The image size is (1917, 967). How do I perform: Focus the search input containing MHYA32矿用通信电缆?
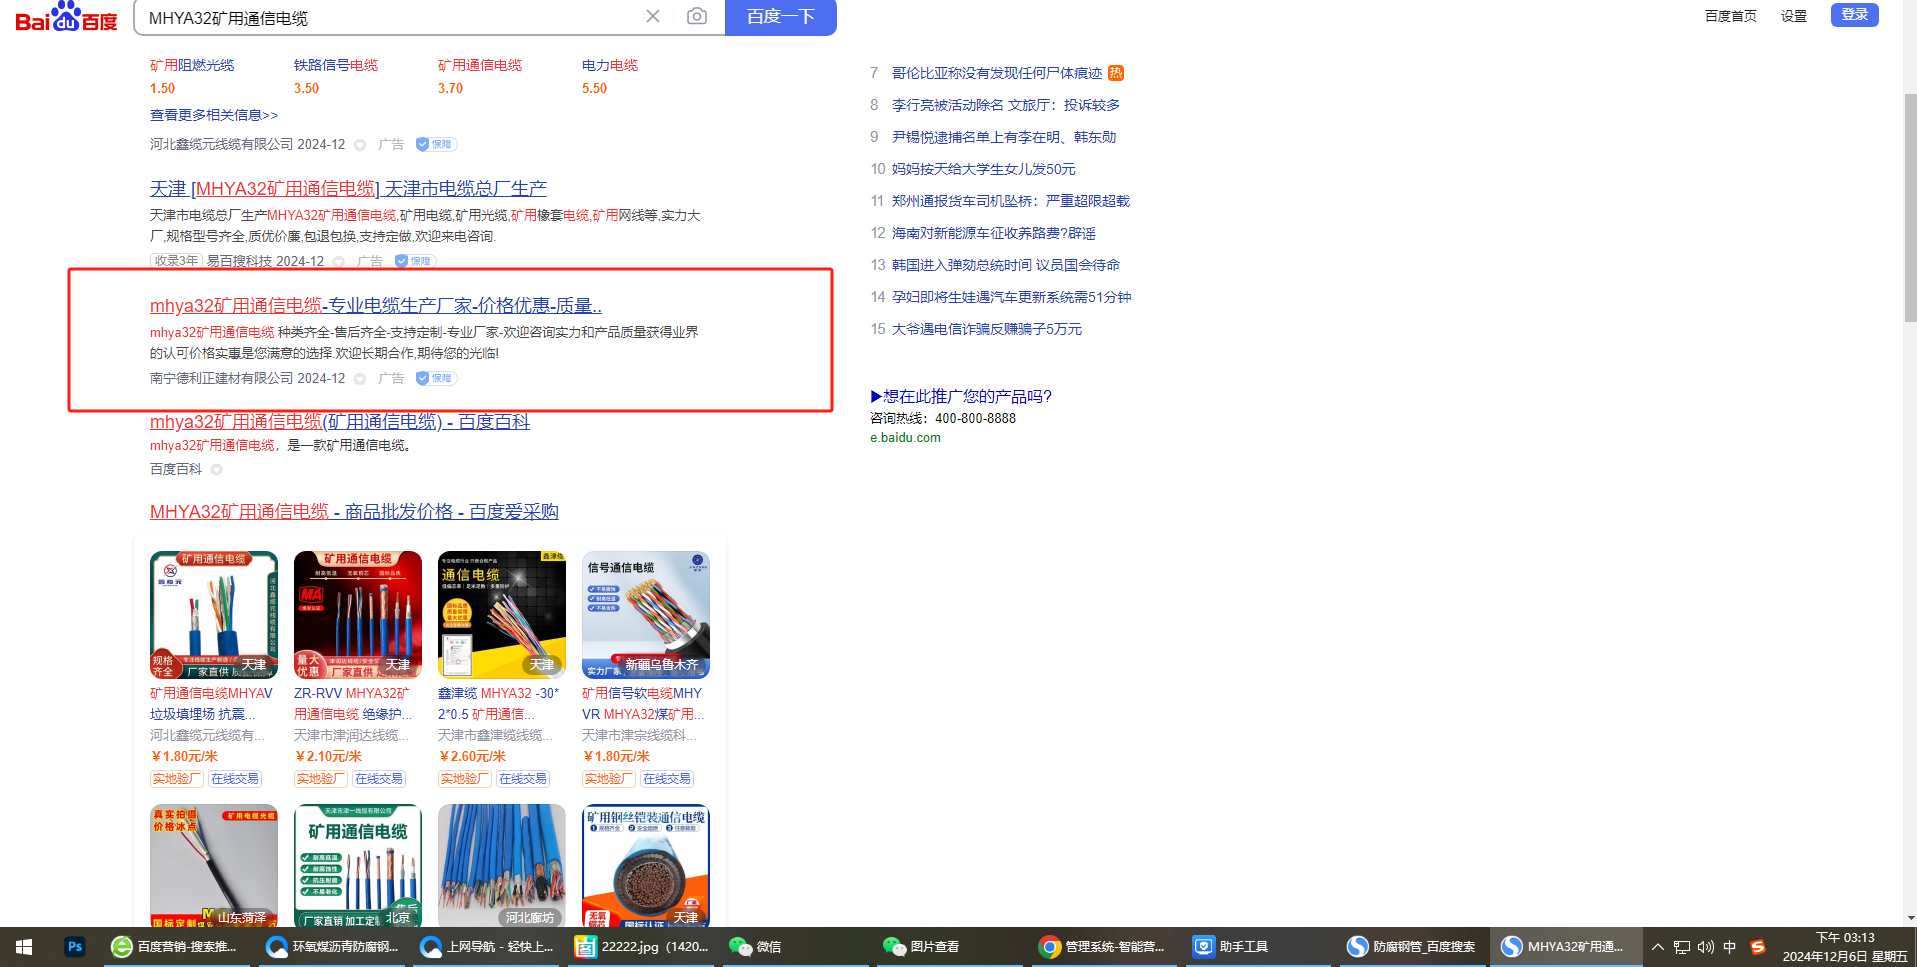(390, 17)
